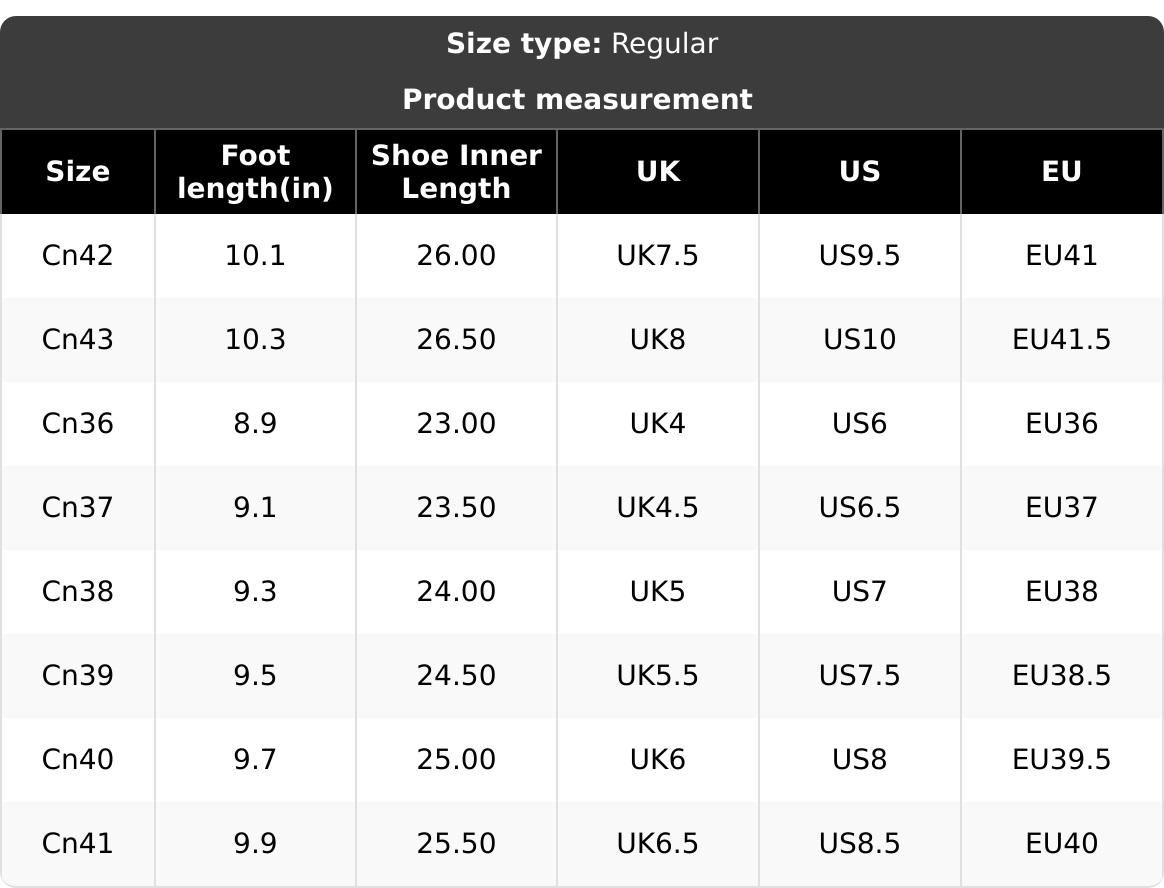Select the UK column header
The image size is (1164, 888).
coord(658,172)
